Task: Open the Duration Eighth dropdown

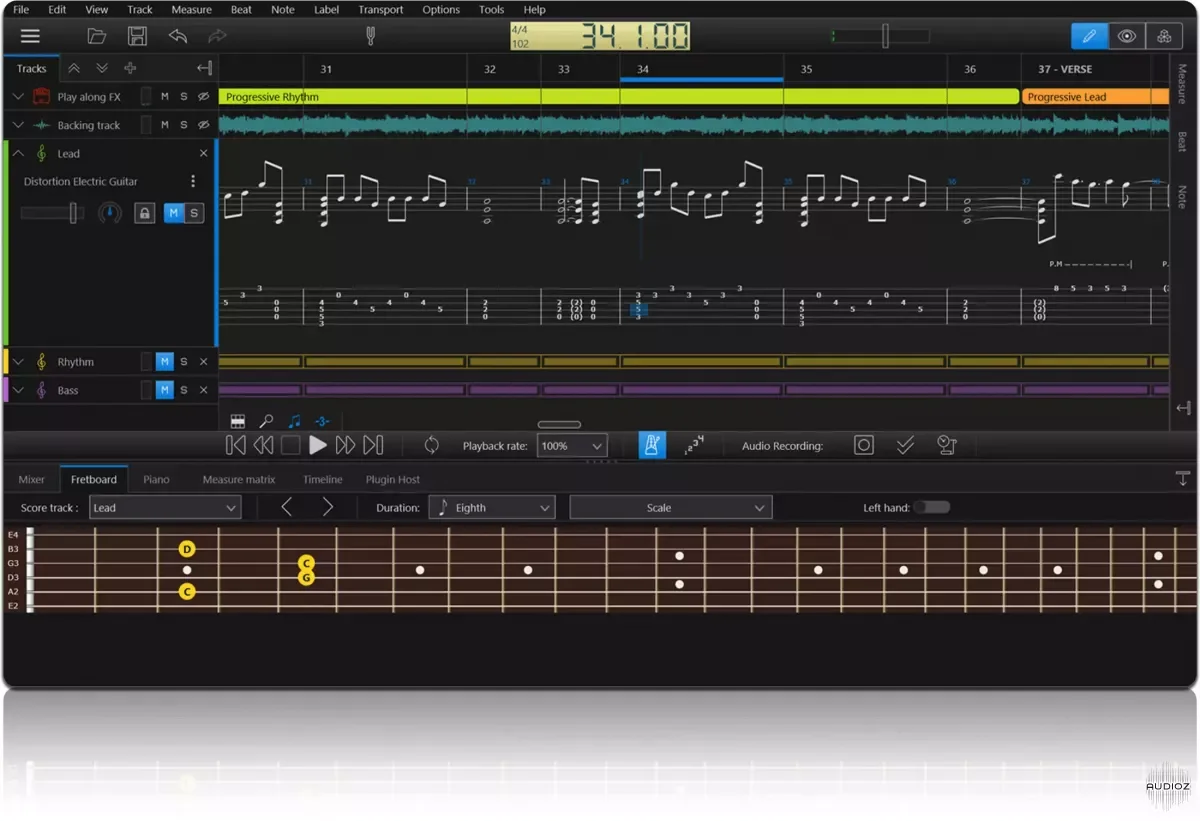Action: (492, 507)
